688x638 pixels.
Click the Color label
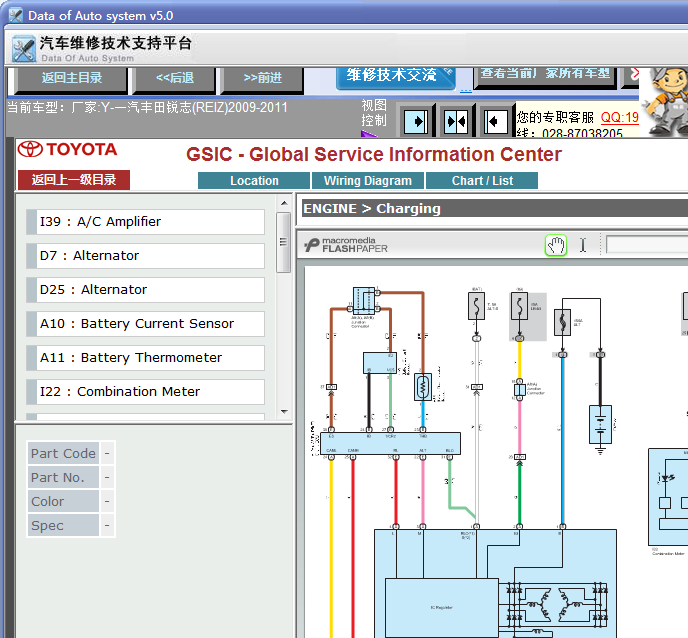point(63,502)
